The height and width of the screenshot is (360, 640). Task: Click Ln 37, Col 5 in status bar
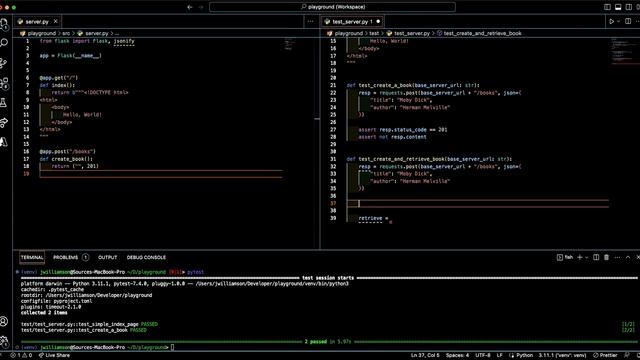pos(425,356)
